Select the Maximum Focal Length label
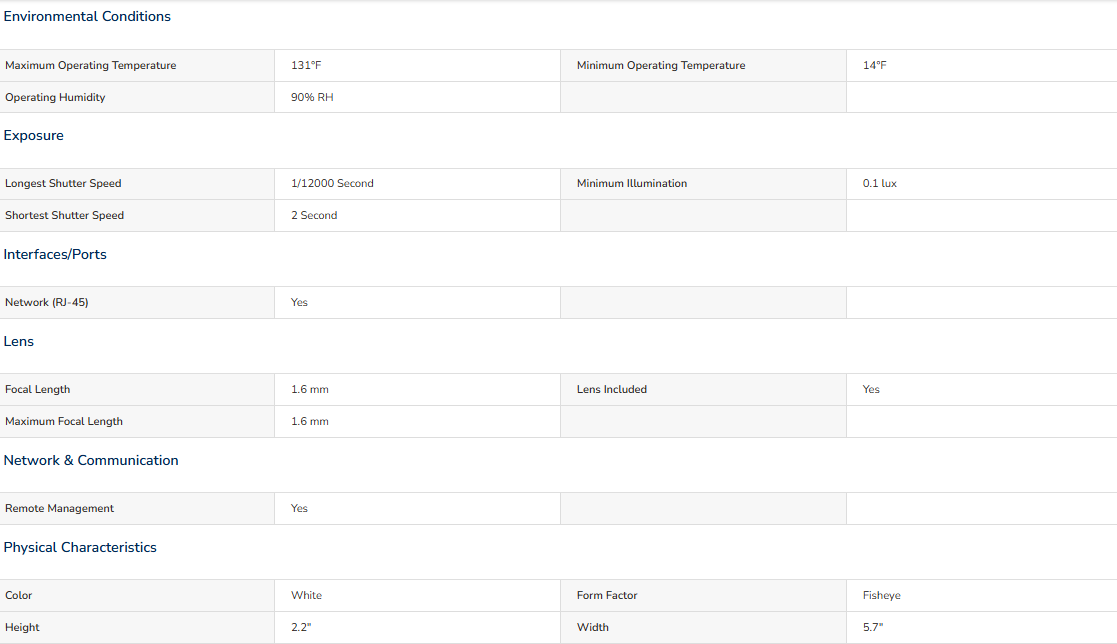1117x644 pixels. coord(64,422)
